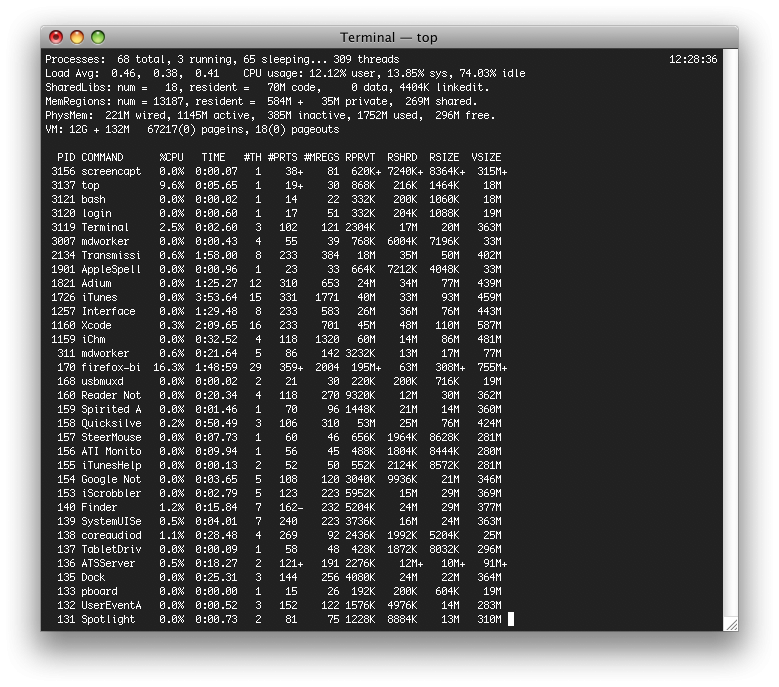Click the ATSServer process name
This screenshot has width=779, height=687.
pos(108,563)
